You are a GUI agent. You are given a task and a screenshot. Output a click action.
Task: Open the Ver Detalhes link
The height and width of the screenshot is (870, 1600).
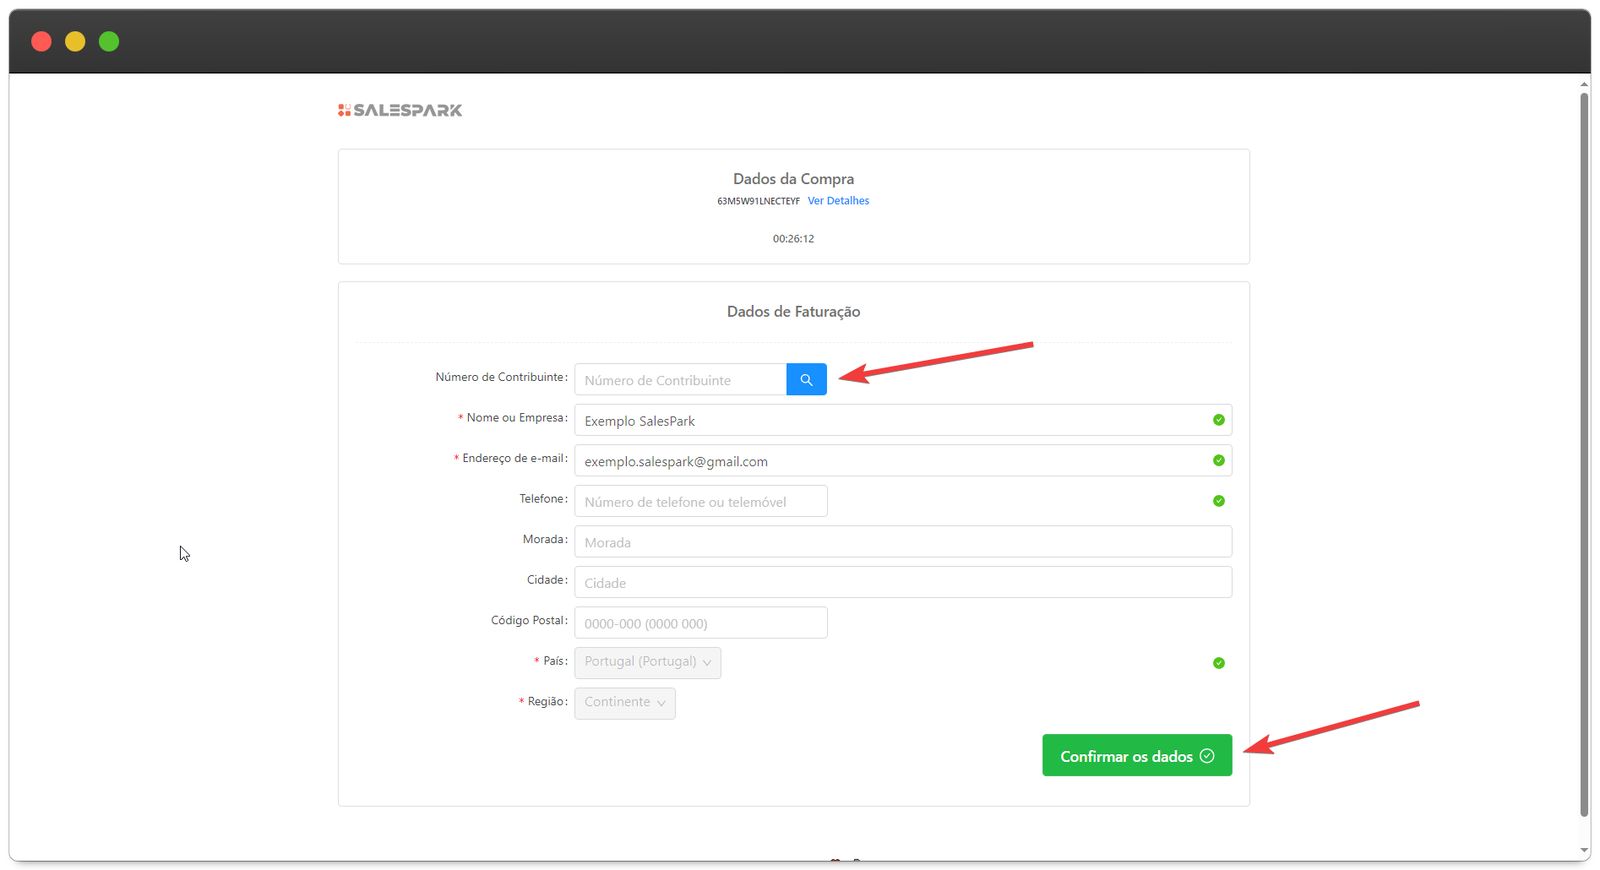(x=838, y=201)
